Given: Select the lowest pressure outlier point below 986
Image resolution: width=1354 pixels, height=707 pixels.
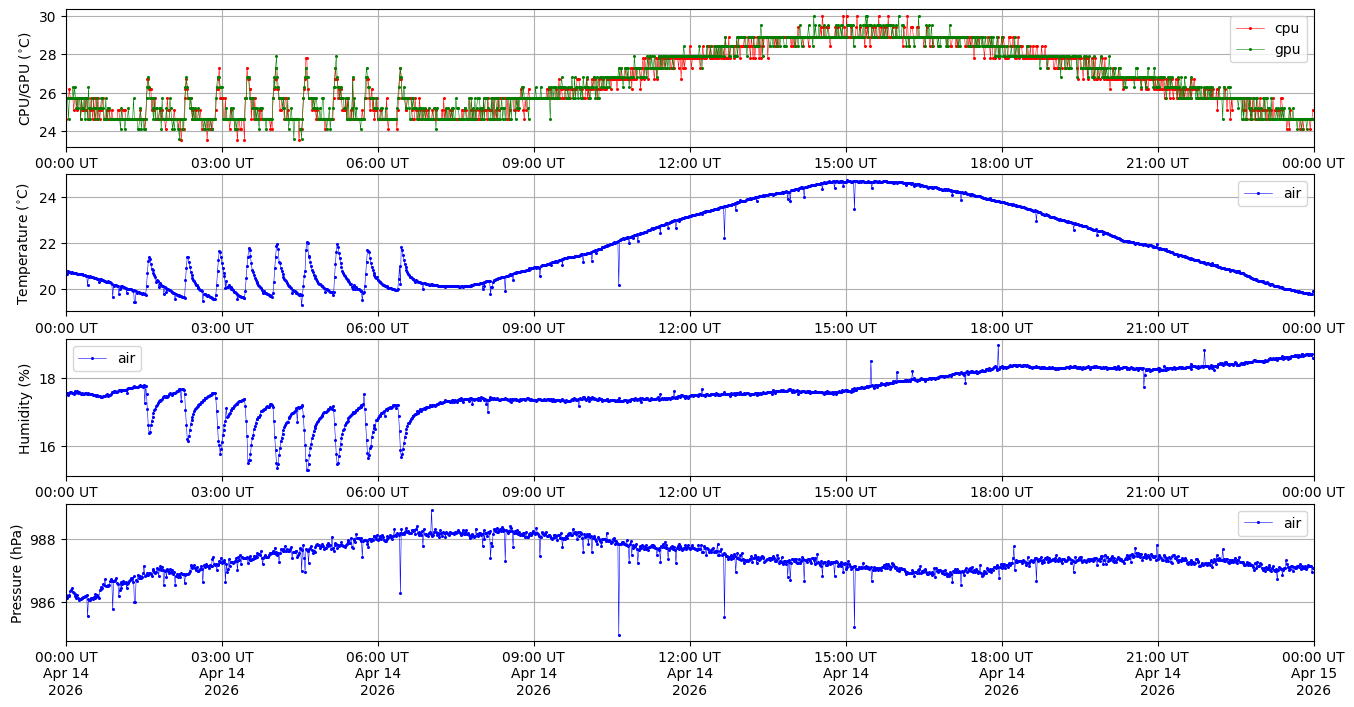Looking at the screenshot, I should [x=619, y=635].
